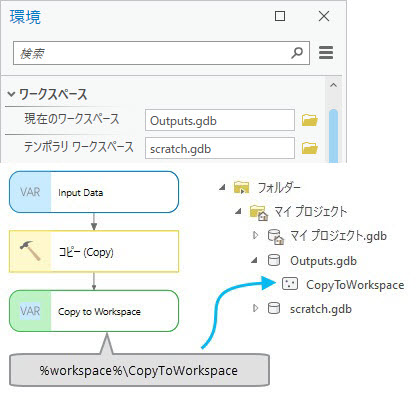
Task: Click the マイ プロジェクト.gdb database icon
Action: click(x=276, y=236)
